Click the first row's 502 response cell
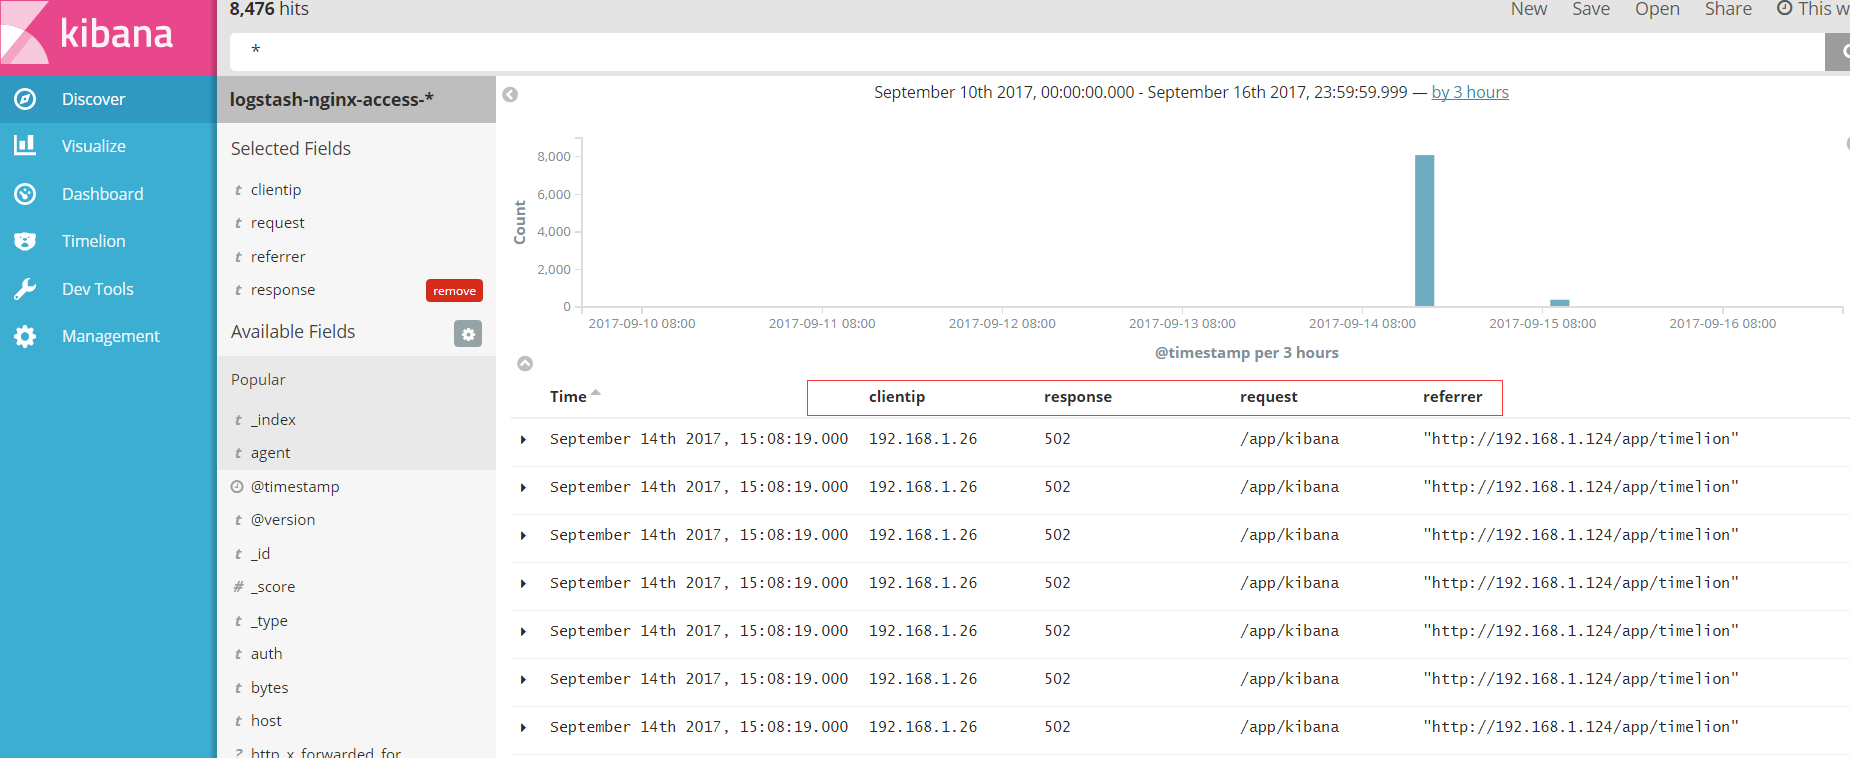The width and height of the screenshot is (1850, 758). [x=1057, y=439]
